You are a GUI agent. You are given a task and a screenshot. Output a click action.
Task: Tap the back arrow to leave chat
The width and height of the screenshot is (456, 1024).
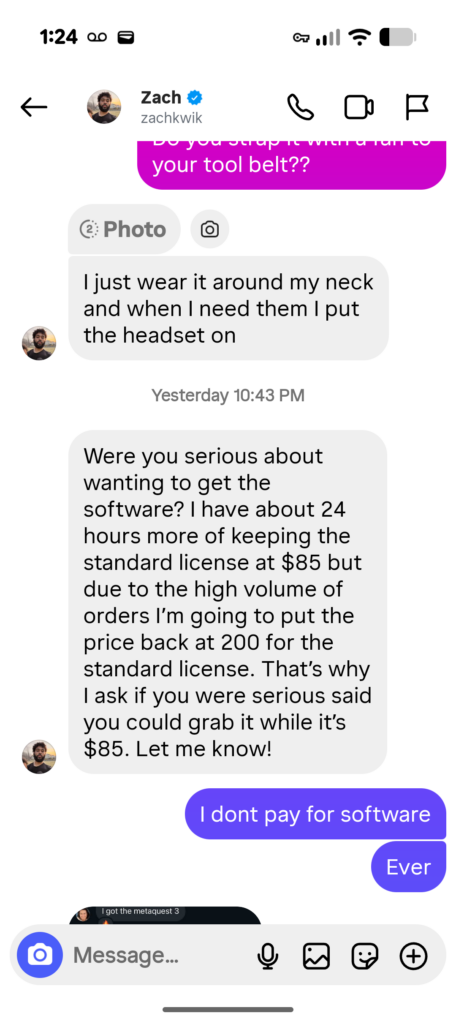pyautogui.click(x=34, y=107)
